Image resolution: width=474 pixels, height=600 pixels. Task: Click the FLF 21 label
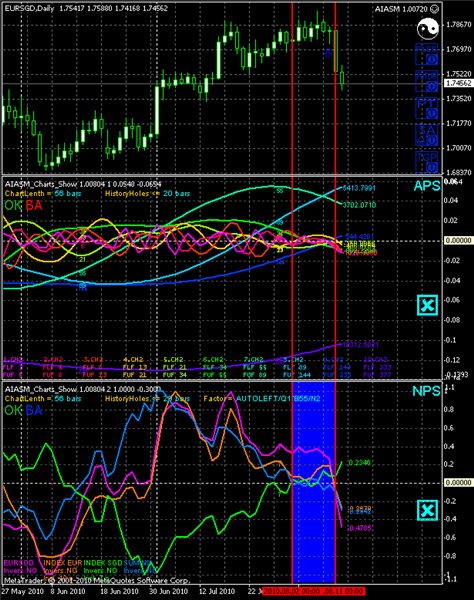point(174,367)
